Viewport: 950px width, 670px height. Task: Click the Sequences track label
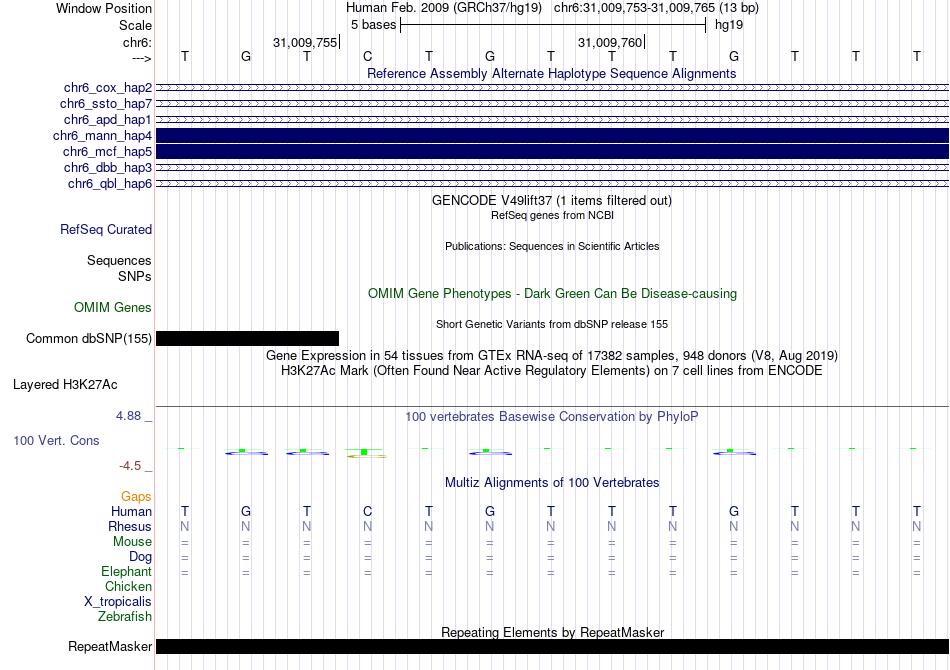pyautogui.click(x=119, y=260)
